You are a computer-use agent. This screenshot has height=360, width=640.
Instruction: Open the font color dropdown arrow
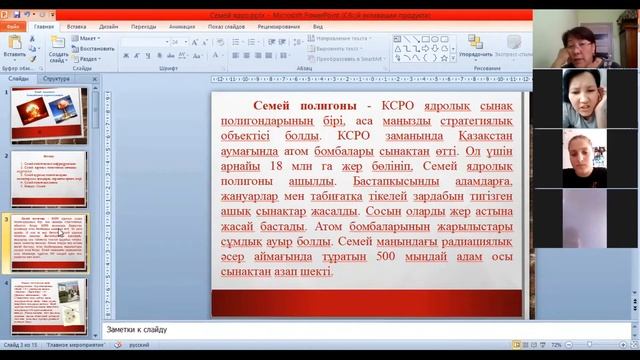pos(223,56)
